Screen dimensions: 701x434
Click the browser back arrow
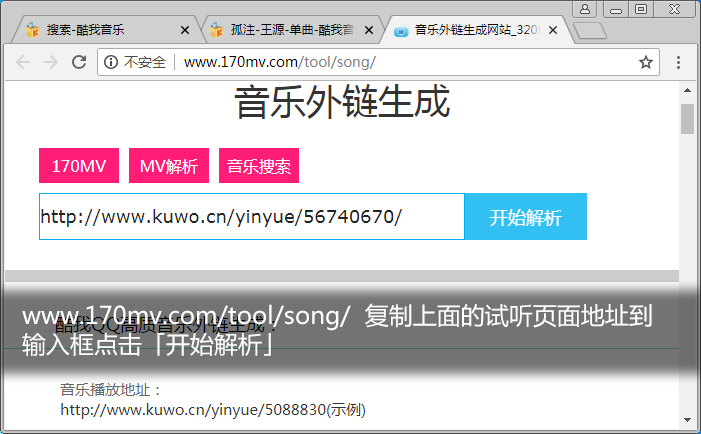pyautogui.click(x=23, y=62)
